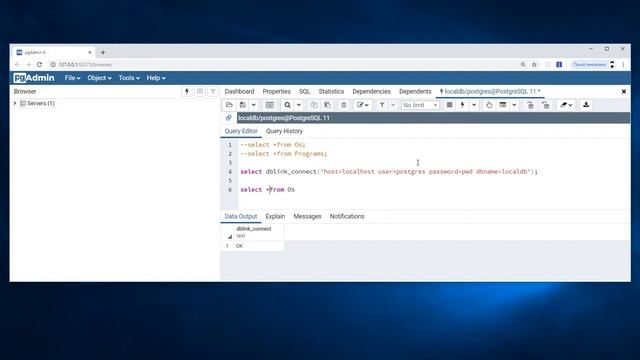This screenshot has height=360, width=640.
Task: Click the localdb/postgres@PostgreSQL 11 connection bar
Action: (433, 118)
